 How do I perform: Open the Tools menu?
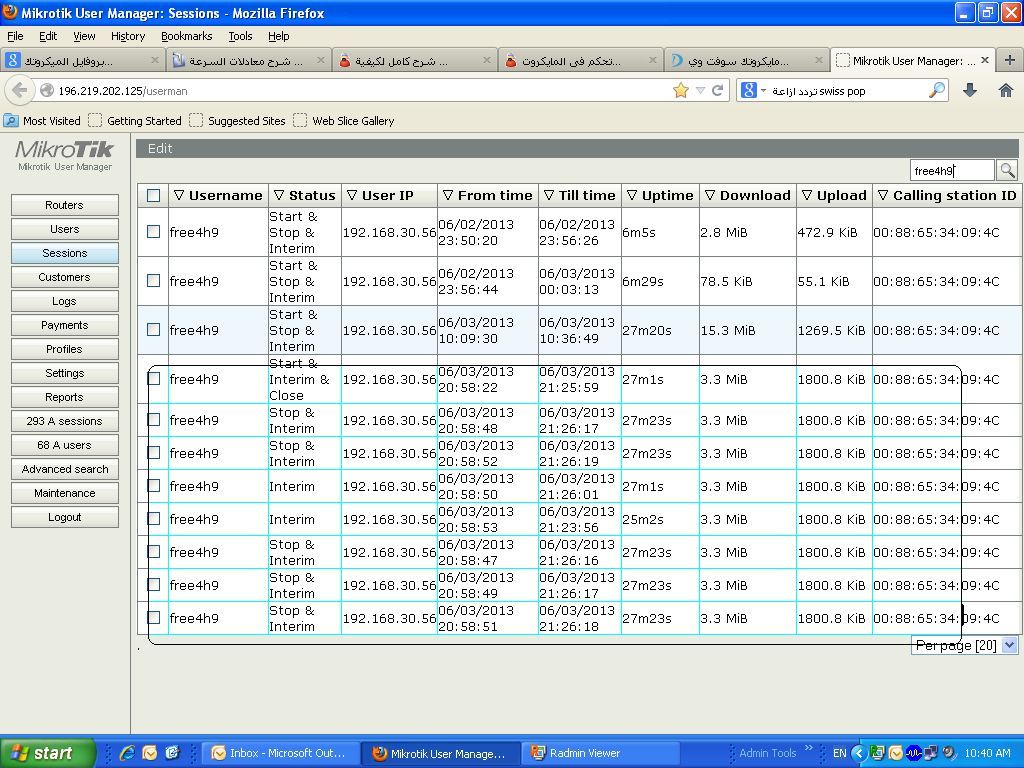(x=240, y=36)
